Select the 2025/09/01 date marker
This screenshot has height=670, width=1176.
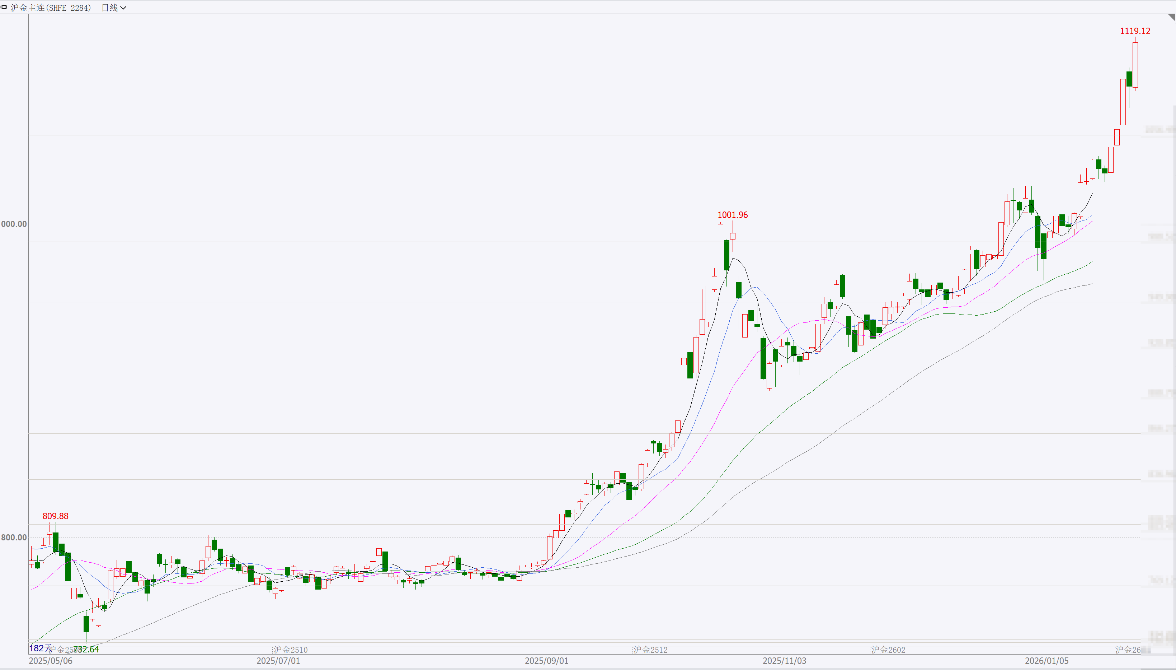pyautogui.click(x=547, y=661)
